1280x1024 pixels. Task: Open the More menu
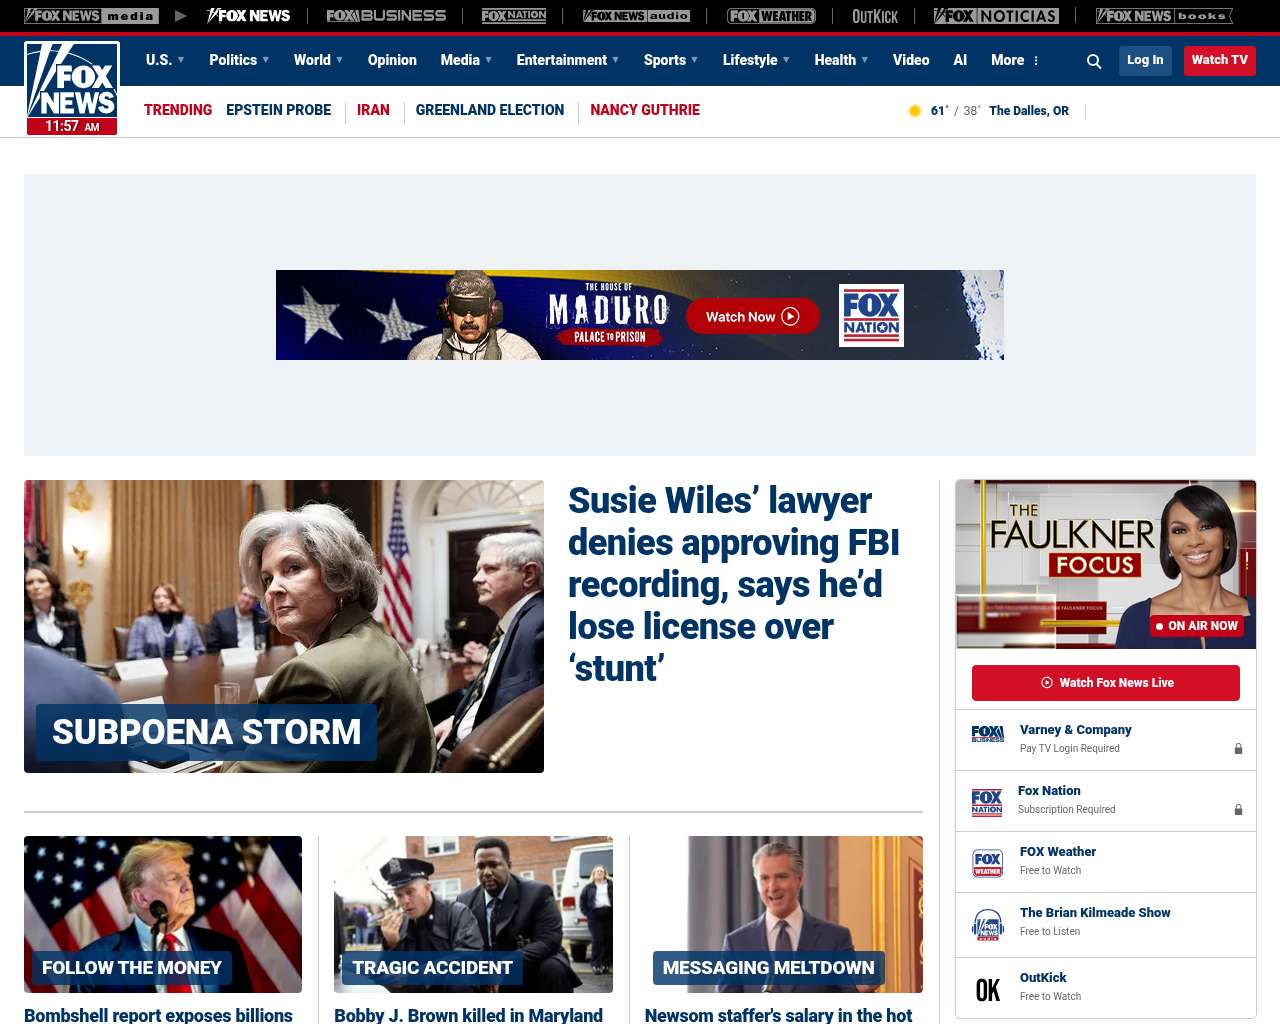tap(1015, 60)
